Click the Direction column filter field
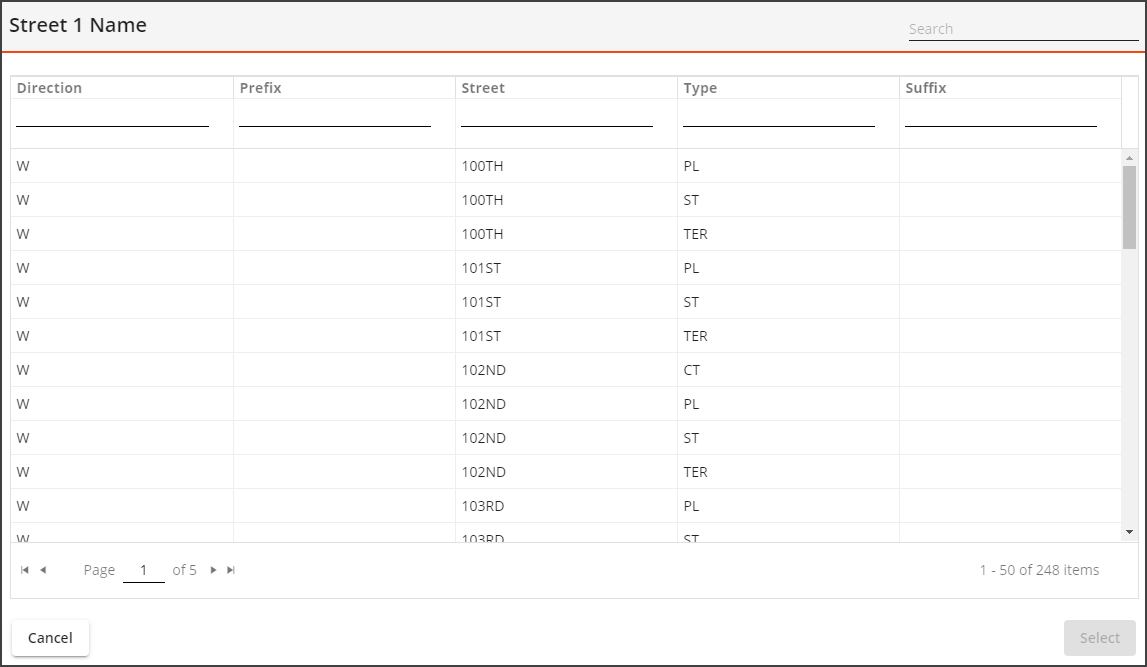The image size is (1147, 667). 112,116
